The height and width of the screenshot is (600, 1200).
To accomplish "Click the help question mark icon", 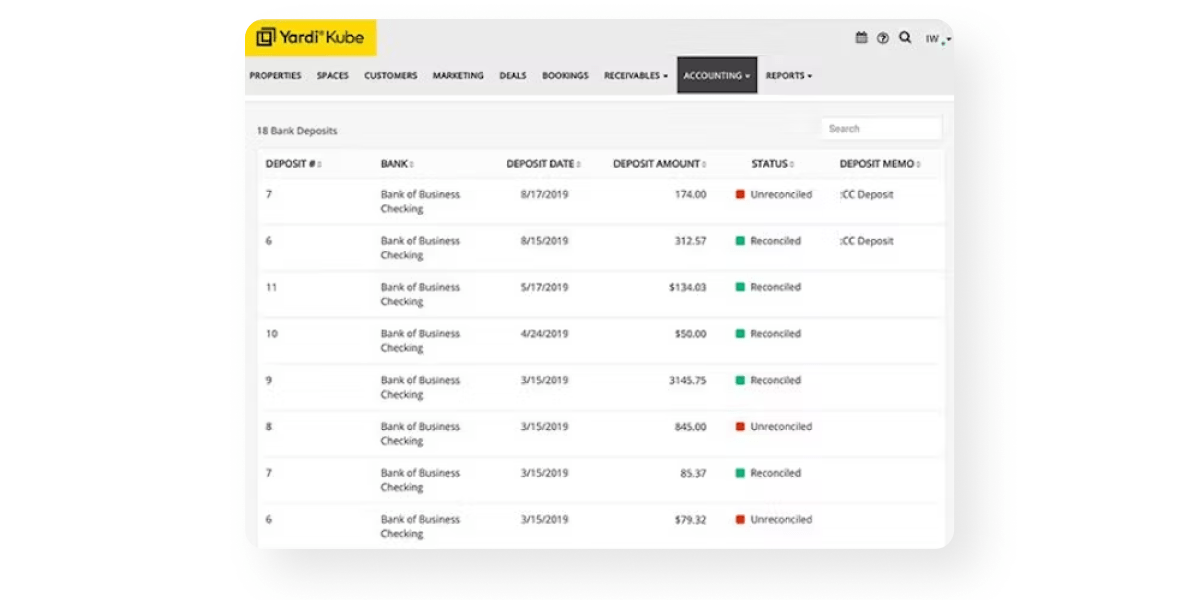I will pos(883,38).
